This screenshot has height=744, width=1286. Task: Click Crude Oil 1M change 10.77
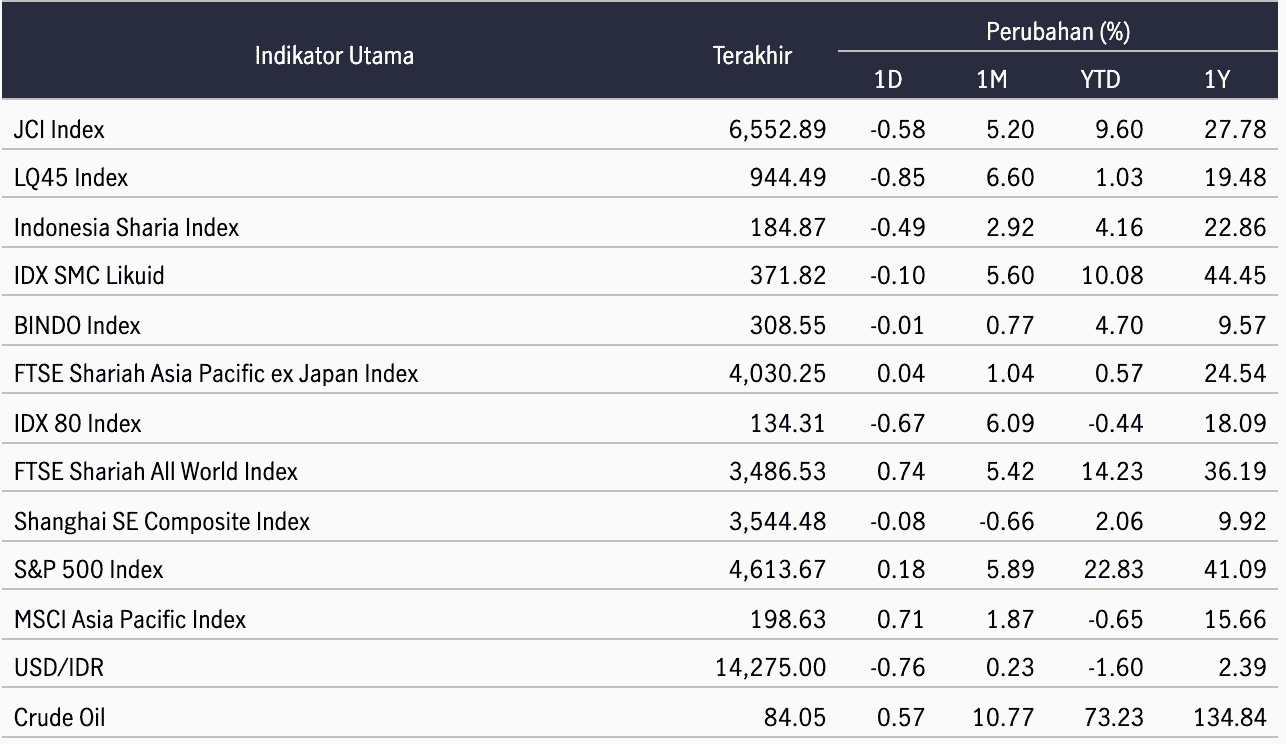pos(1005,717)
